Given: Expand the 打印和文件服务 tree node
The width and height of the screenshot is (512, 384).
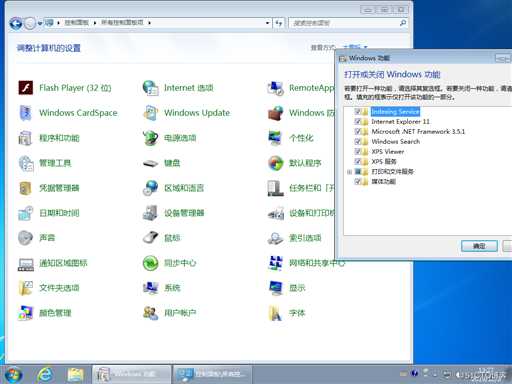Looking at the screenshot, I should tap(349, 172).
